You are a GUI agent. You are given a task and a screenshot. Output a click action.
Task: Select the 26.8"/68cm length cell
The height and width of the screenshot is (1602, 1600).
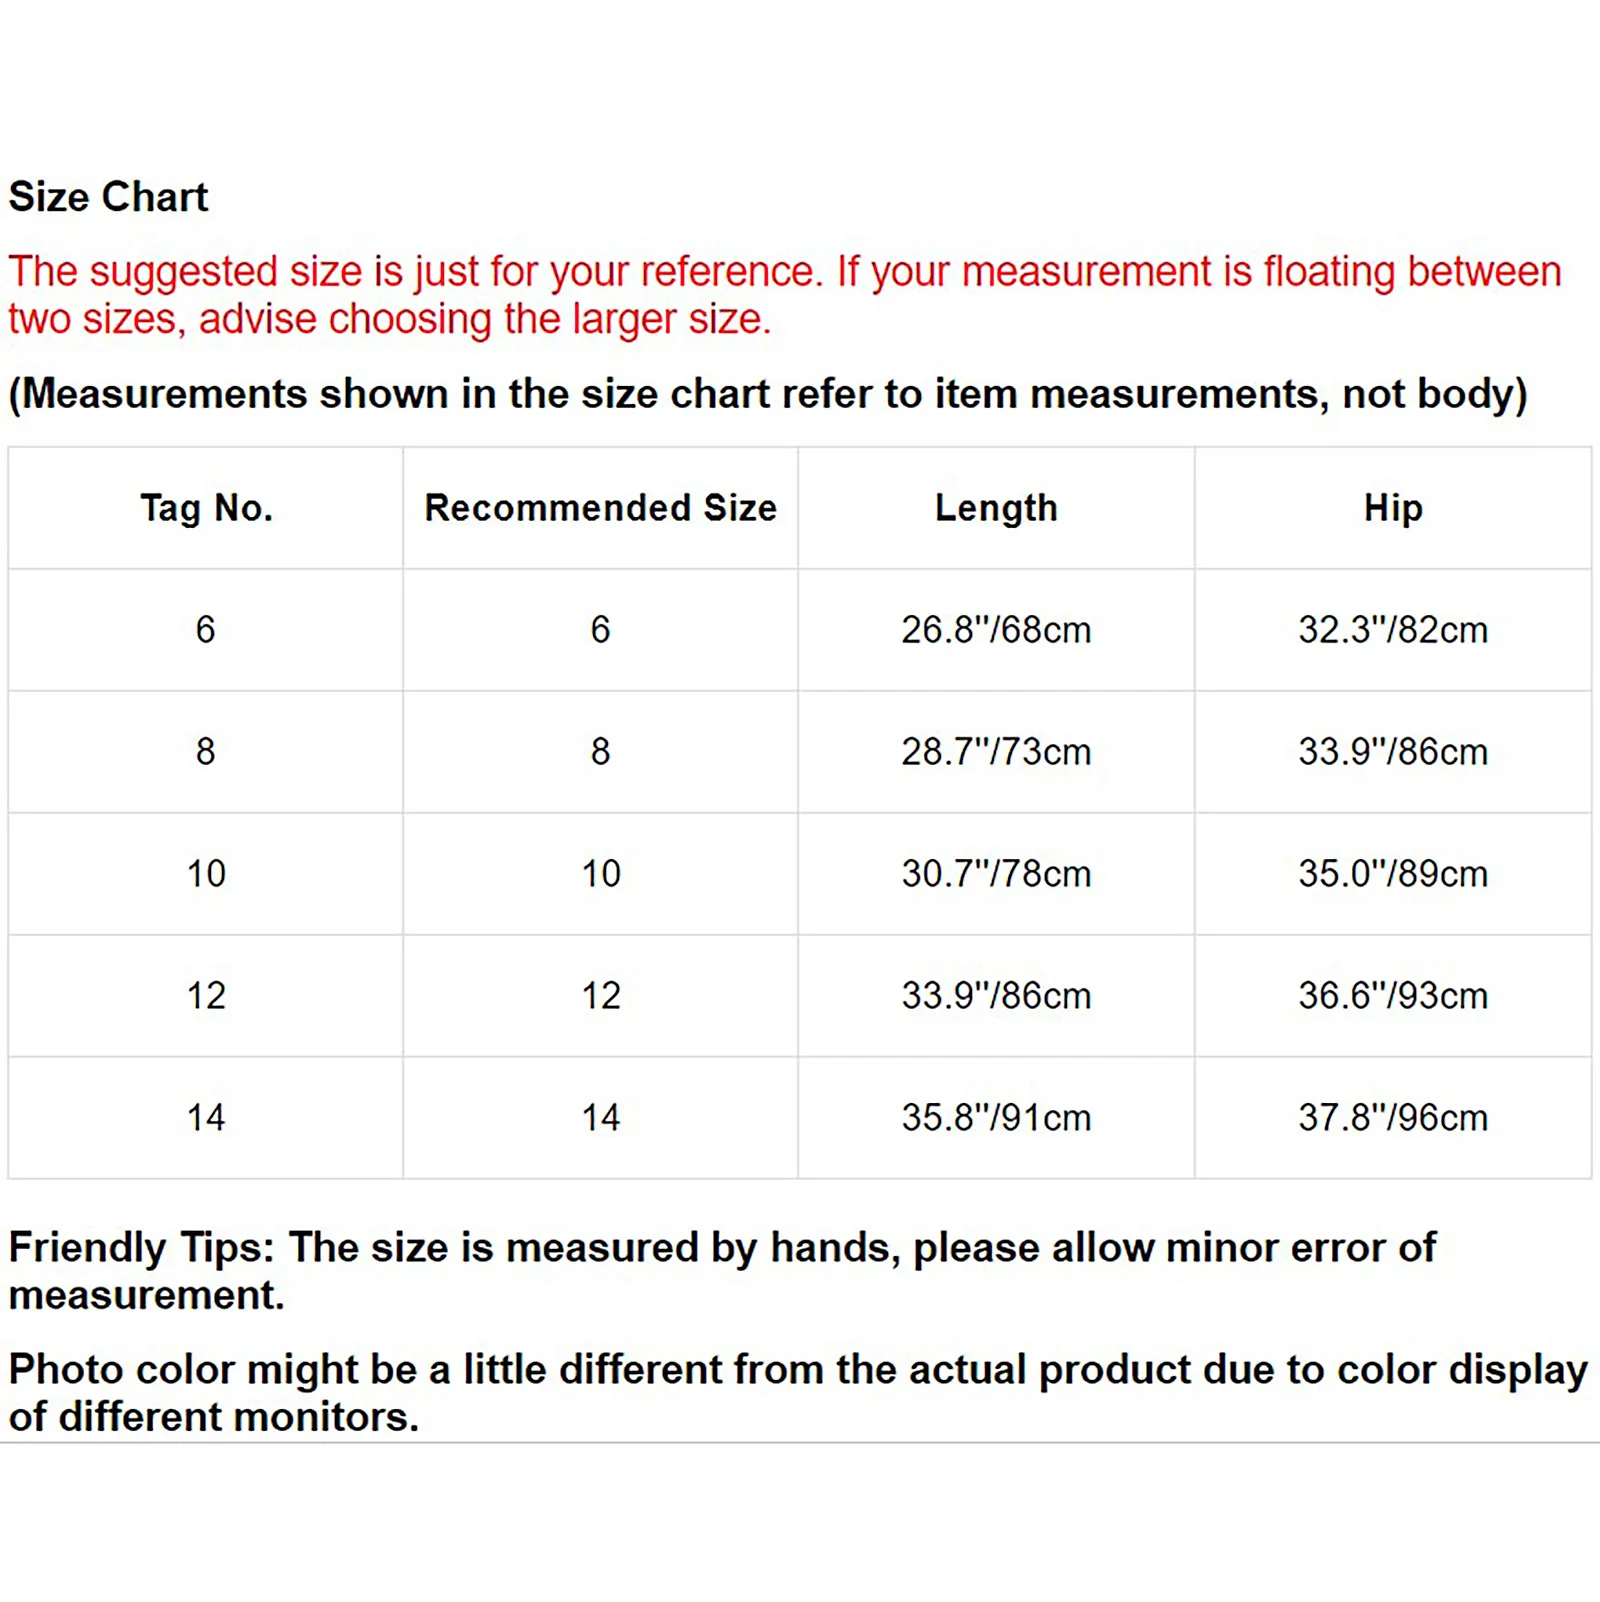[x=996, y=630]
